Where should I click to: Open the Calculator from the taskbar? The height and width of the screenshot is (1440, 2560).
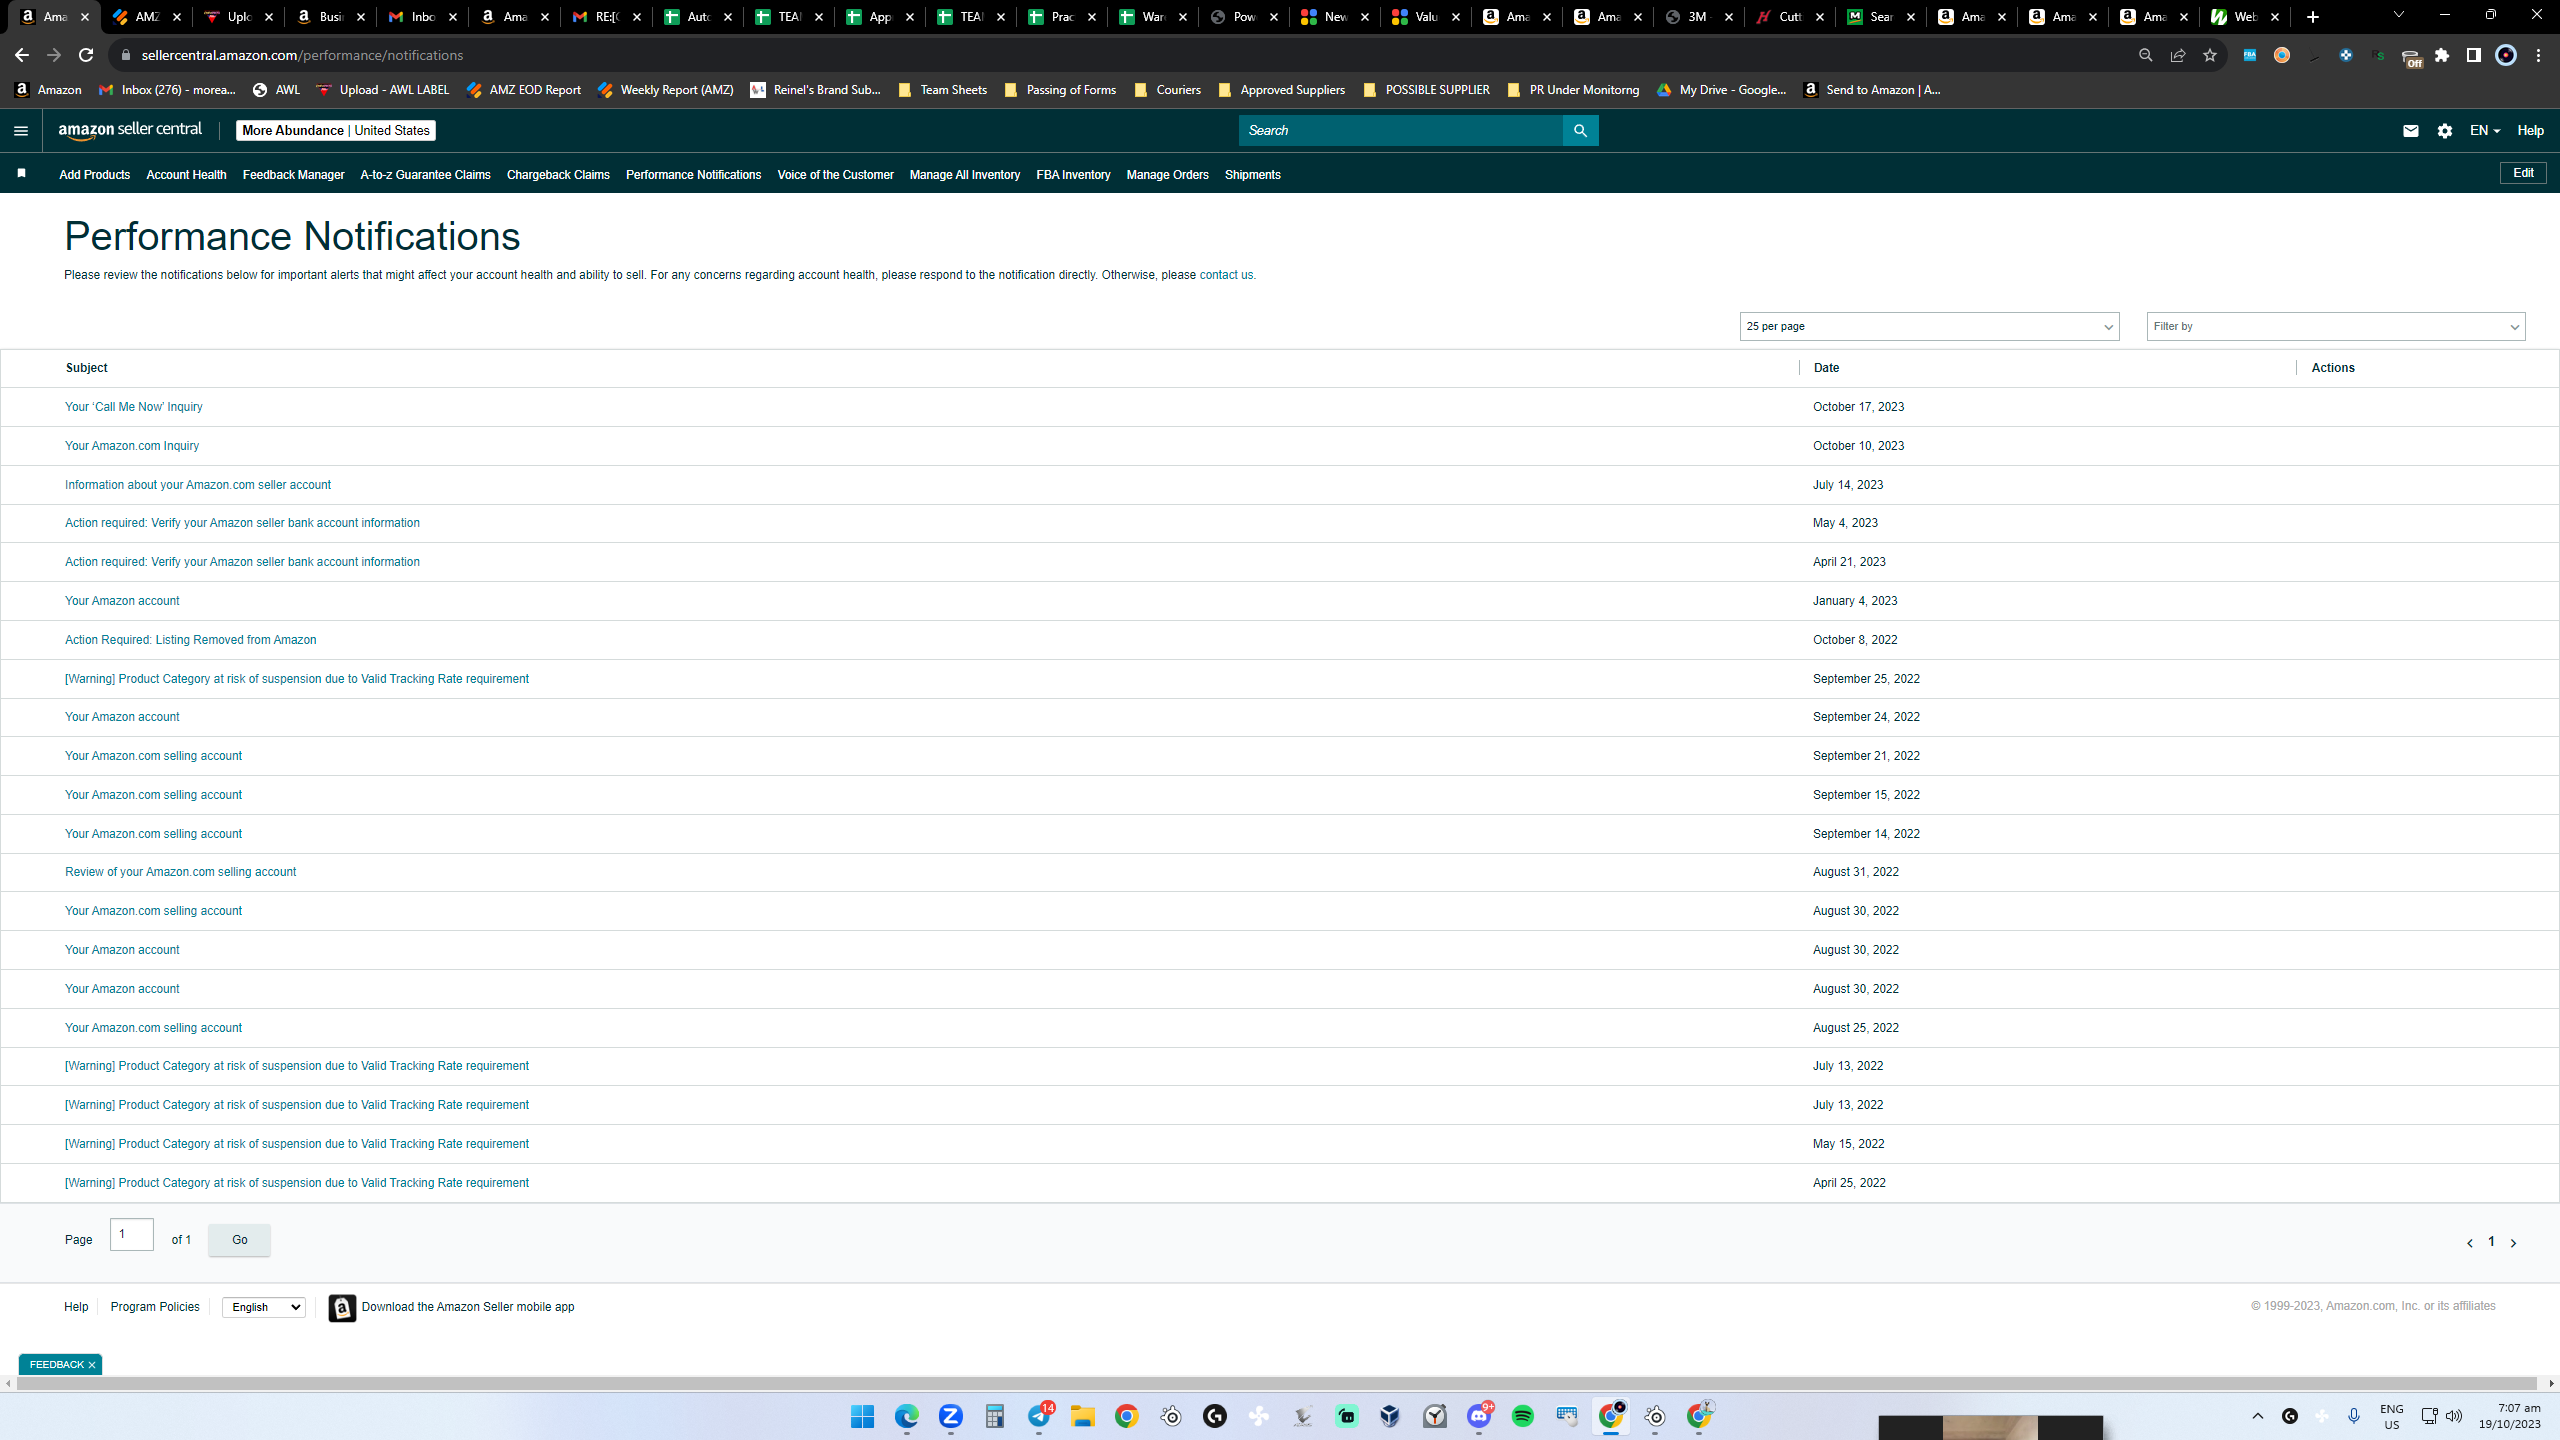click(x=994, y=1416)
